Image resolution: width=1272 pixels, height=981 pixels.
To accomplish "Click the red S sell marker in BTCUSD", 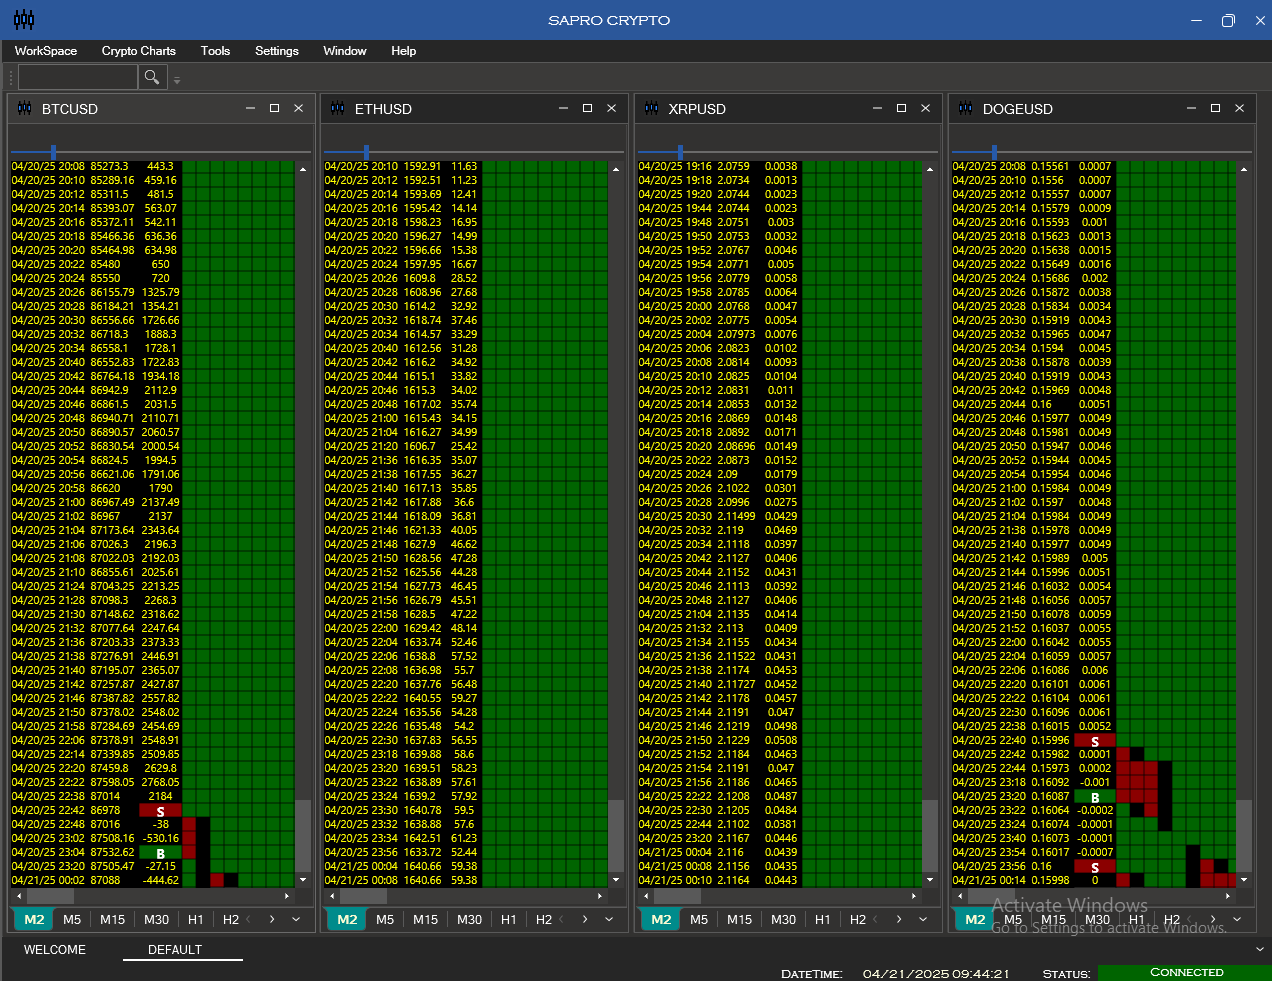I will pyautogui.click(x=160, y=811).
